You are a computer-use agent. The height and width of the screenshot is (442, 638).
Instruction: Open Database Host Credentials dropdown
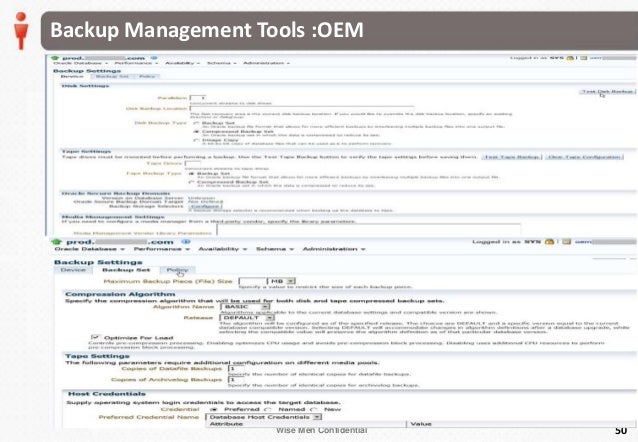click(264, 417)
